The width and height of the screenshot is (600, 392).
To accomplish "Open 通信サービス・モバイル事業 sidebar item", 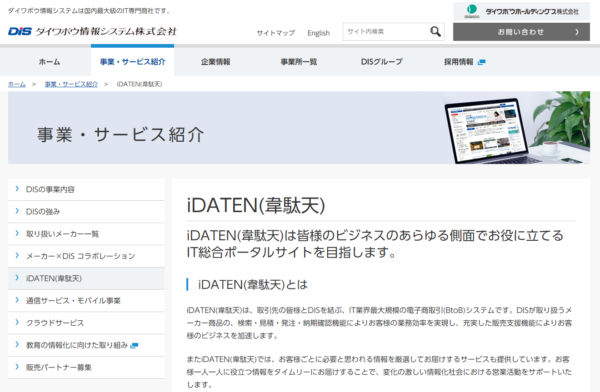I will [x=86, y=301].
